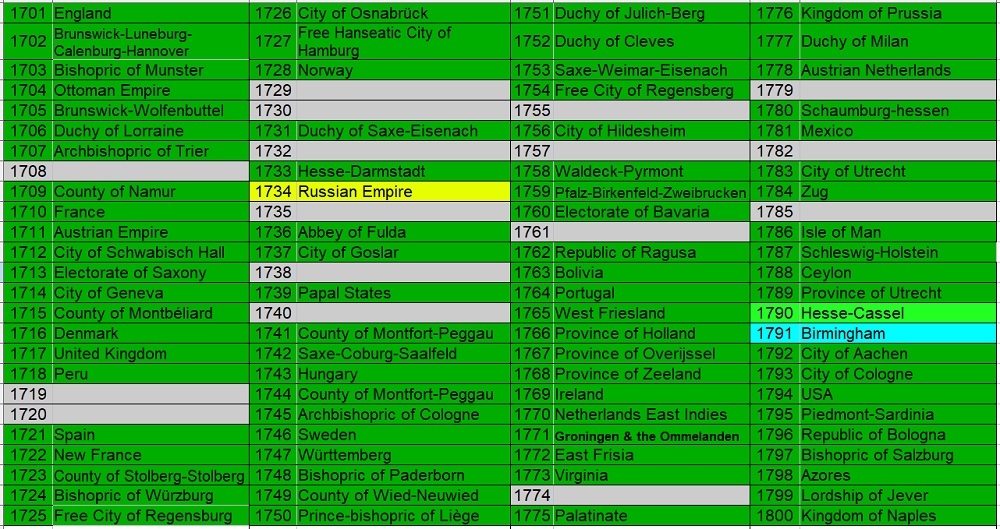This screenshot has height=529, width=1000.
Task: Click the Ireland cell
Action: coord(651,394)
